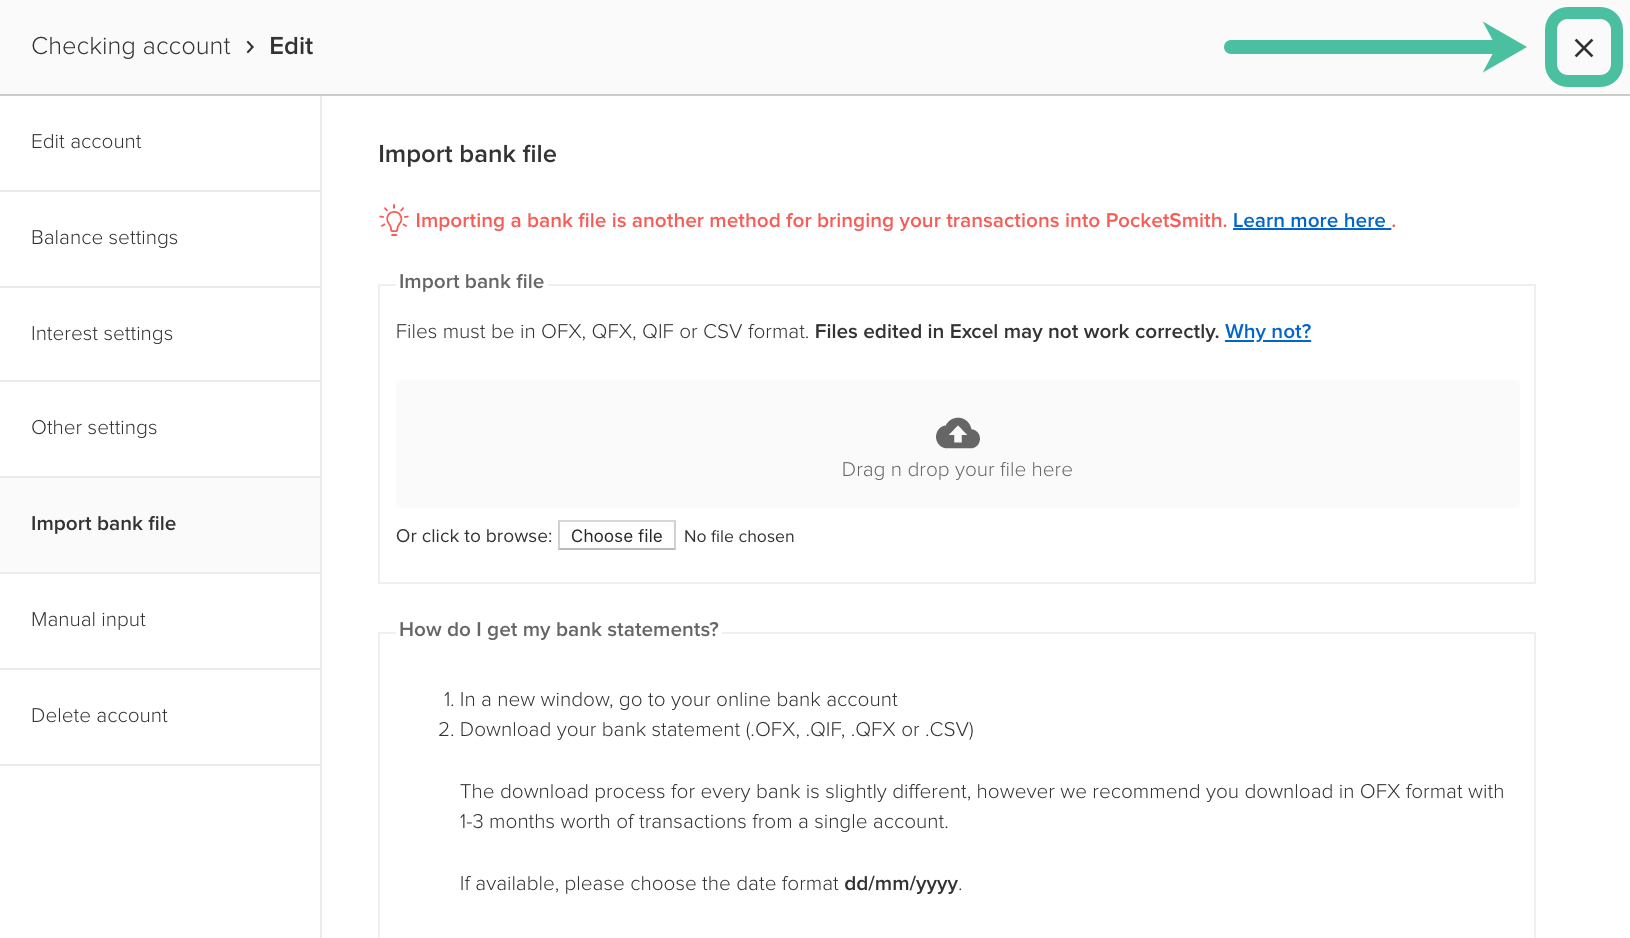Click the 'Import bank file' page heading
The height and width of the screenshot is (938, 1630).
click(467, 154)
